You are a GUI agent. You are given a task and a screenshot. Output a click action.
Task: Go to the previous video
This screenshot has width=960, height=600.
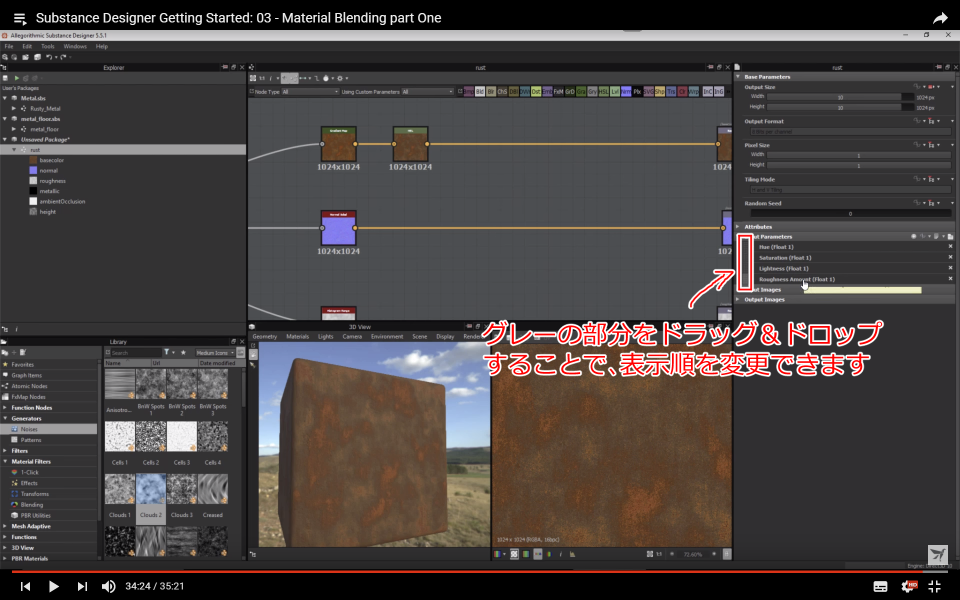25,586
